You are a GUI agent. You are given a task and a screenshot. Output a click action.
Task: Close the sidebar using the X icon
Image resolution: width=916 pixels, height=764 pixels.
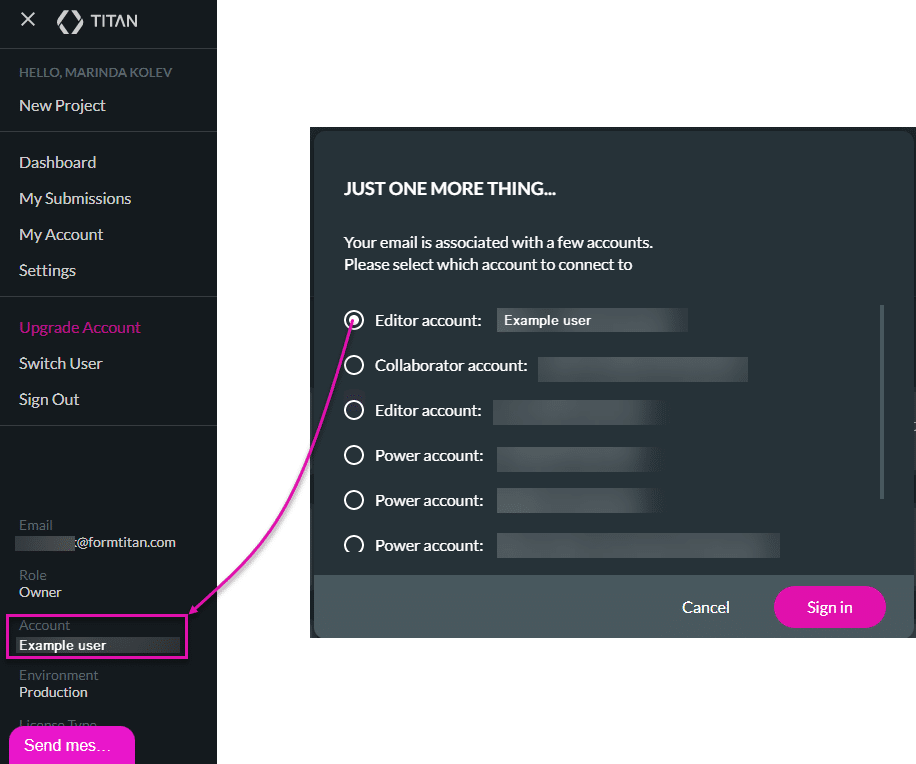click(x=27, y=18)
